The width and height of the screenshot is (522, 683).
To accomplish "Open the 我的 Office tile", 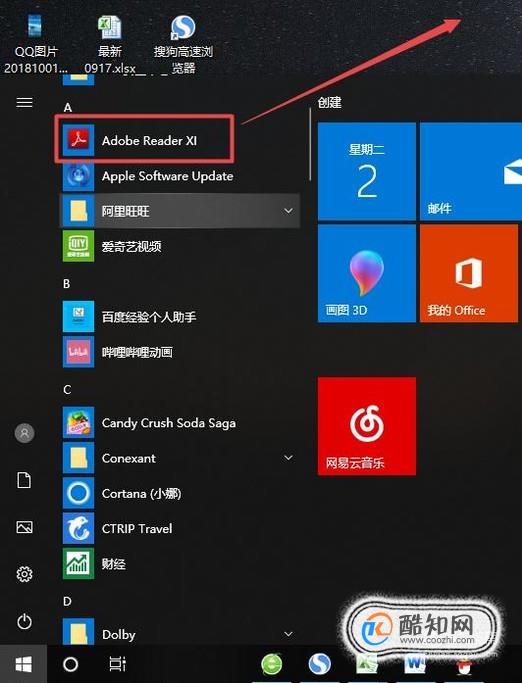I will [x=469, y=273].
